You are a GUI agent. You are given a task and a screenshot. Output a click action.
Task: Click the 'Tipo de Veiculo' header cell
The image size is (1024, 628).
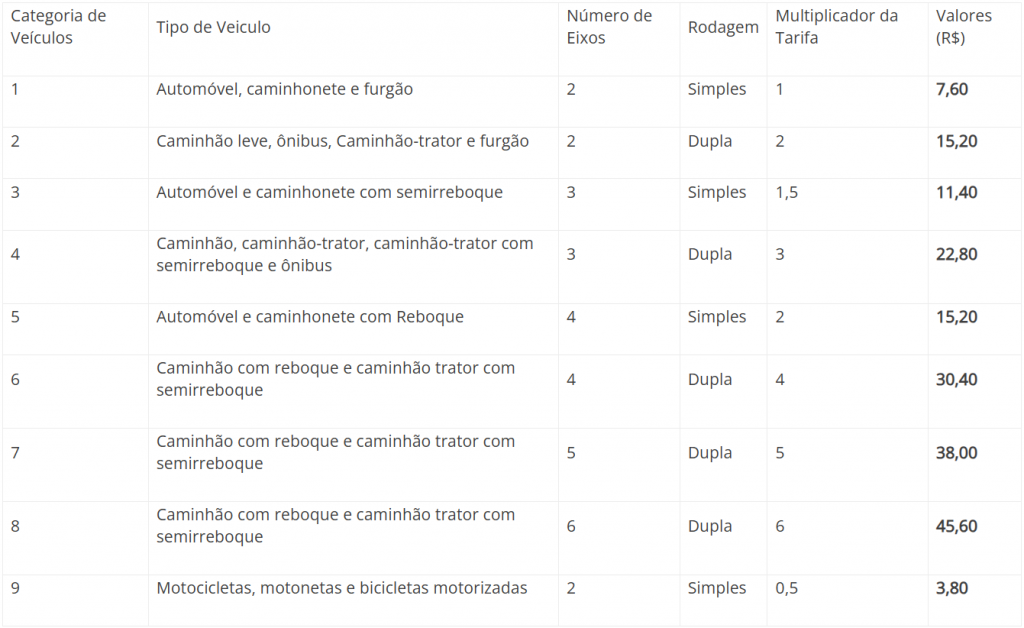[213, 27]
